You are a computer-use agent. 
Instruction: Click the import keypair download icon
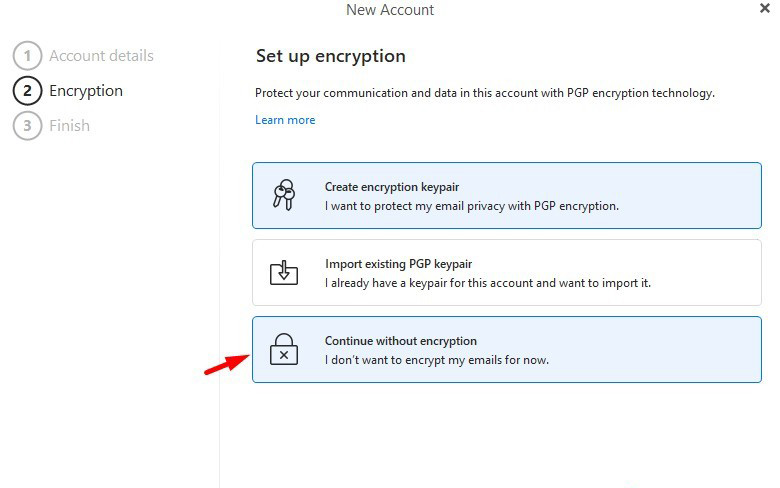(x=284, y=272)
